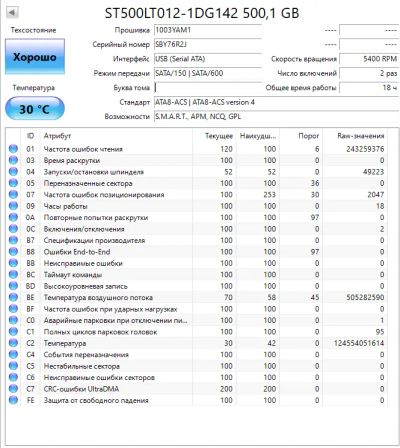
Task: Click raw value 243259376
Action: [x=365, y=149]
